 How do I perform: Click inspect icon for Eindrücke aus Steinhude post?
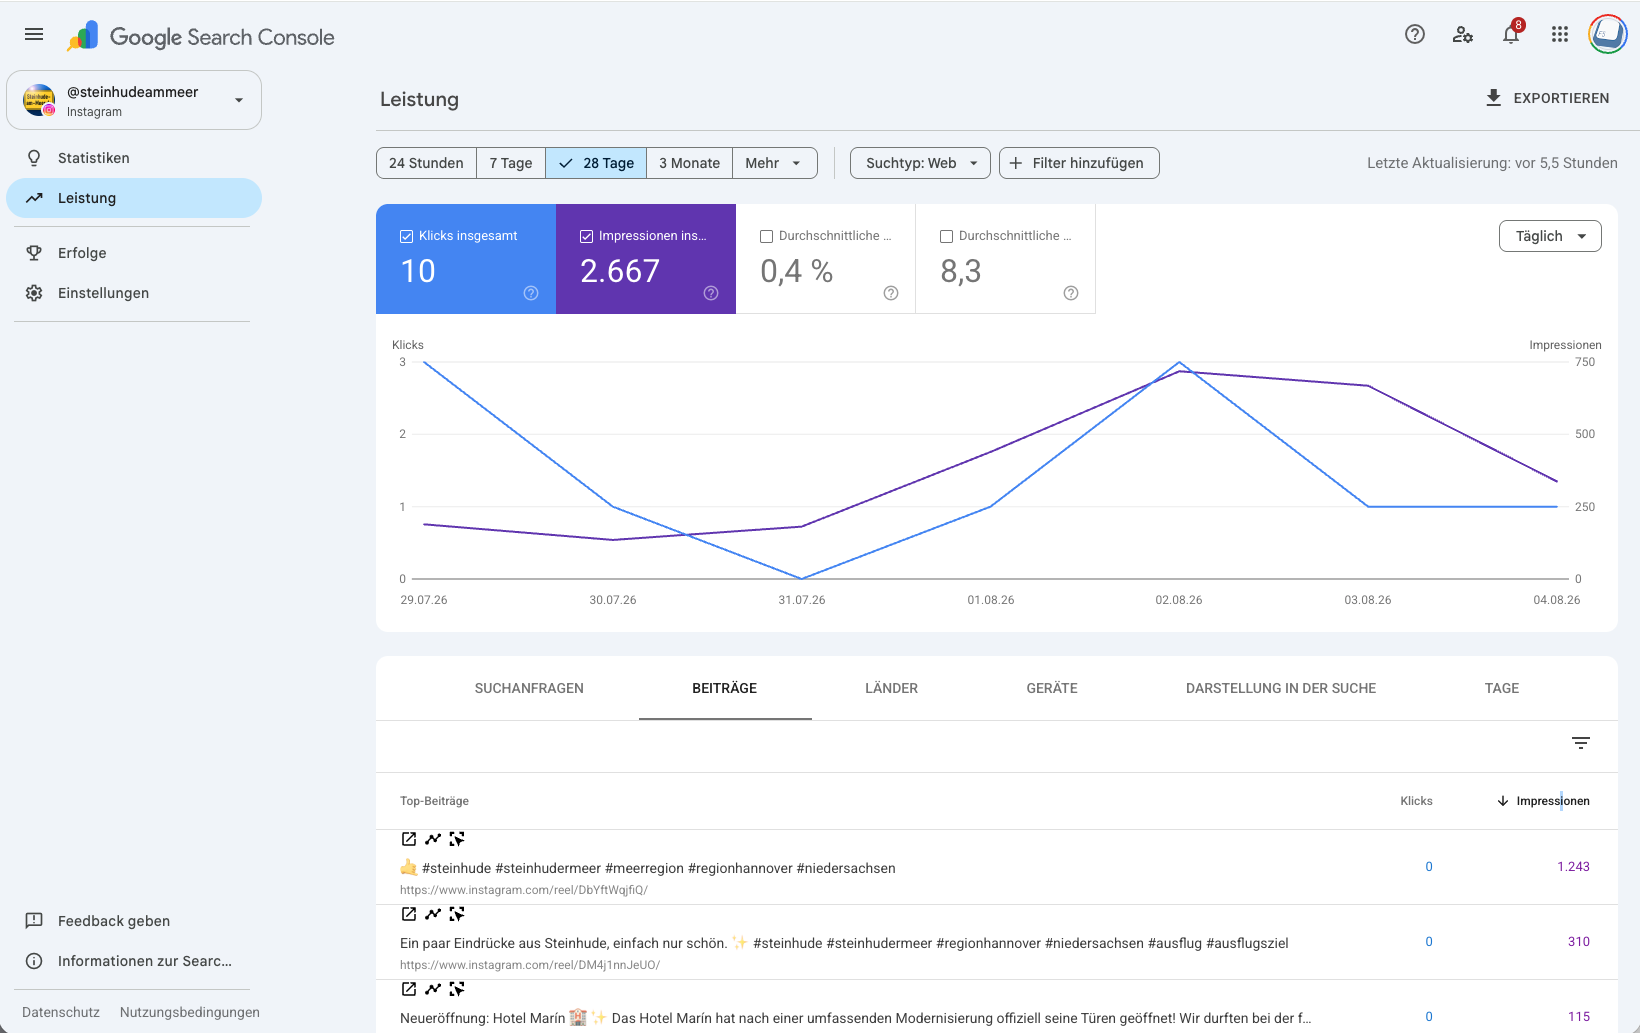[x=457, y=914]
